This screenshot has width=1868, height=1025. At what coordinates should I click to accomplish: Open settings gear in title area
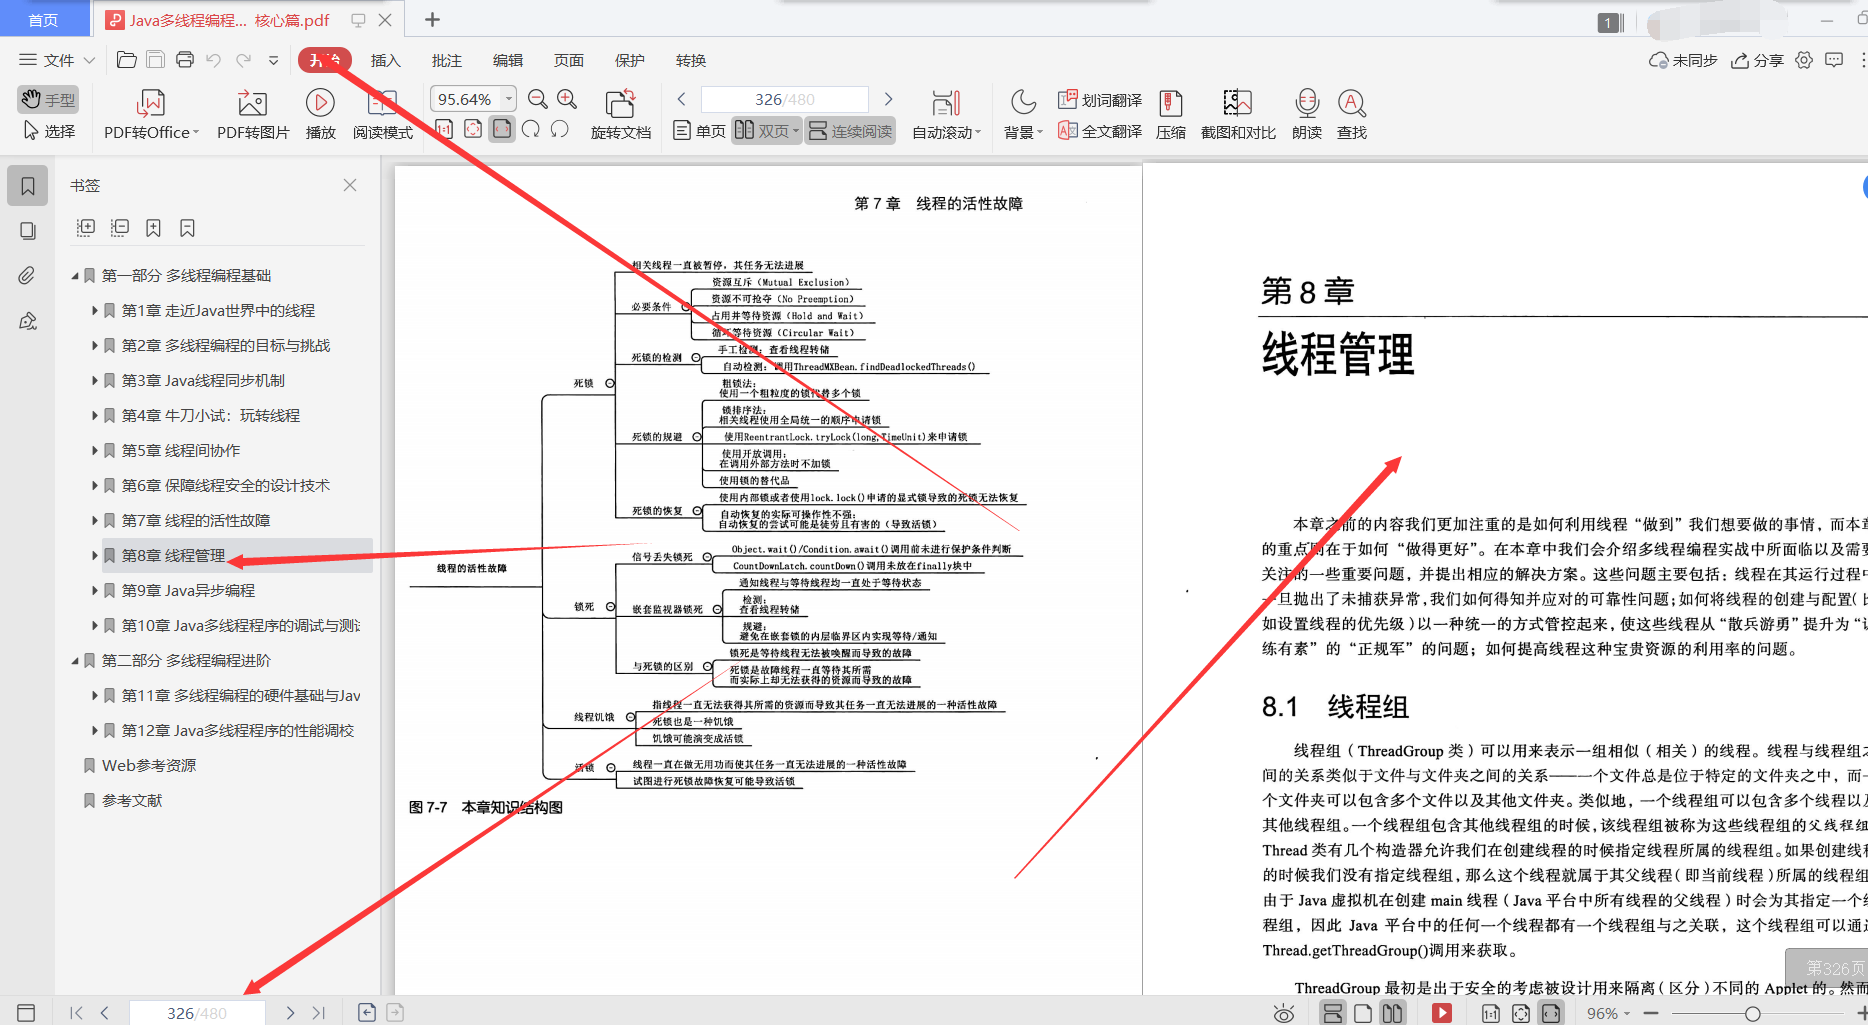[1804, 60]
